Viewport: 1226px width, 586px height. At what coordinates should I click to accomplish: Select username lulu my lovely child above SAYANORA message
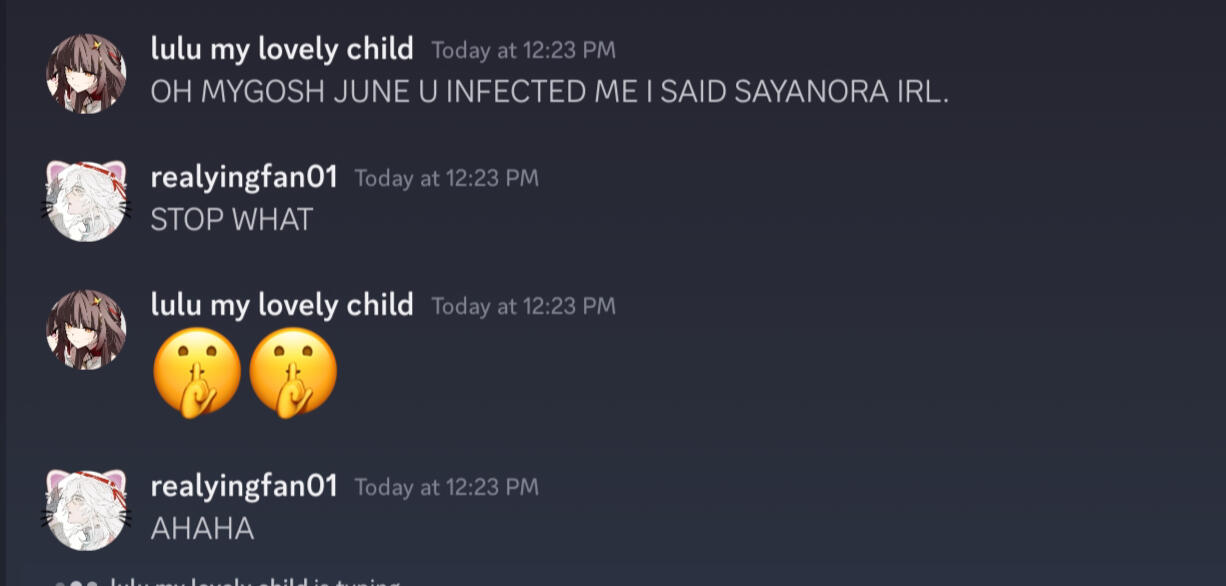tap(281, 48)
